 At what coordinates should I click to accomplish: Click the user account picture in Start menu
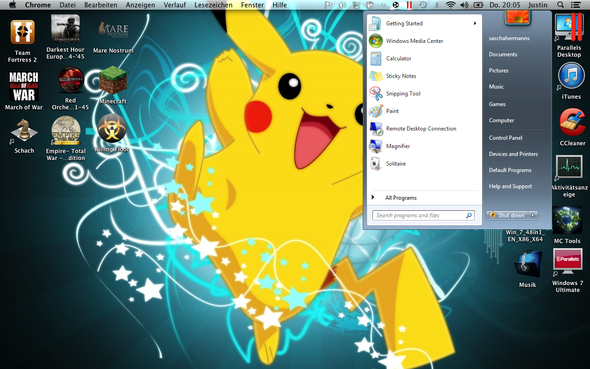click(x=517, y=17)
